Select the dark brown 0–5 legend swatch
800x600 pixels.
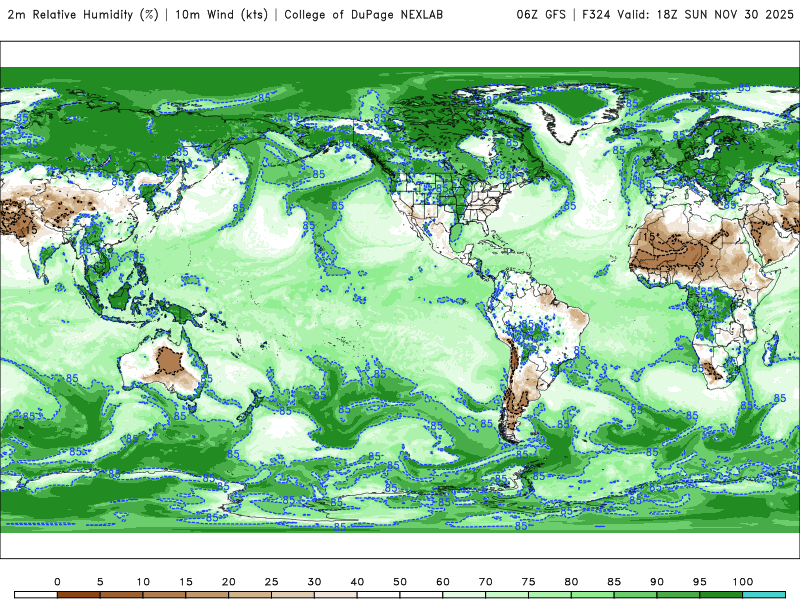(x=79, y=595)
